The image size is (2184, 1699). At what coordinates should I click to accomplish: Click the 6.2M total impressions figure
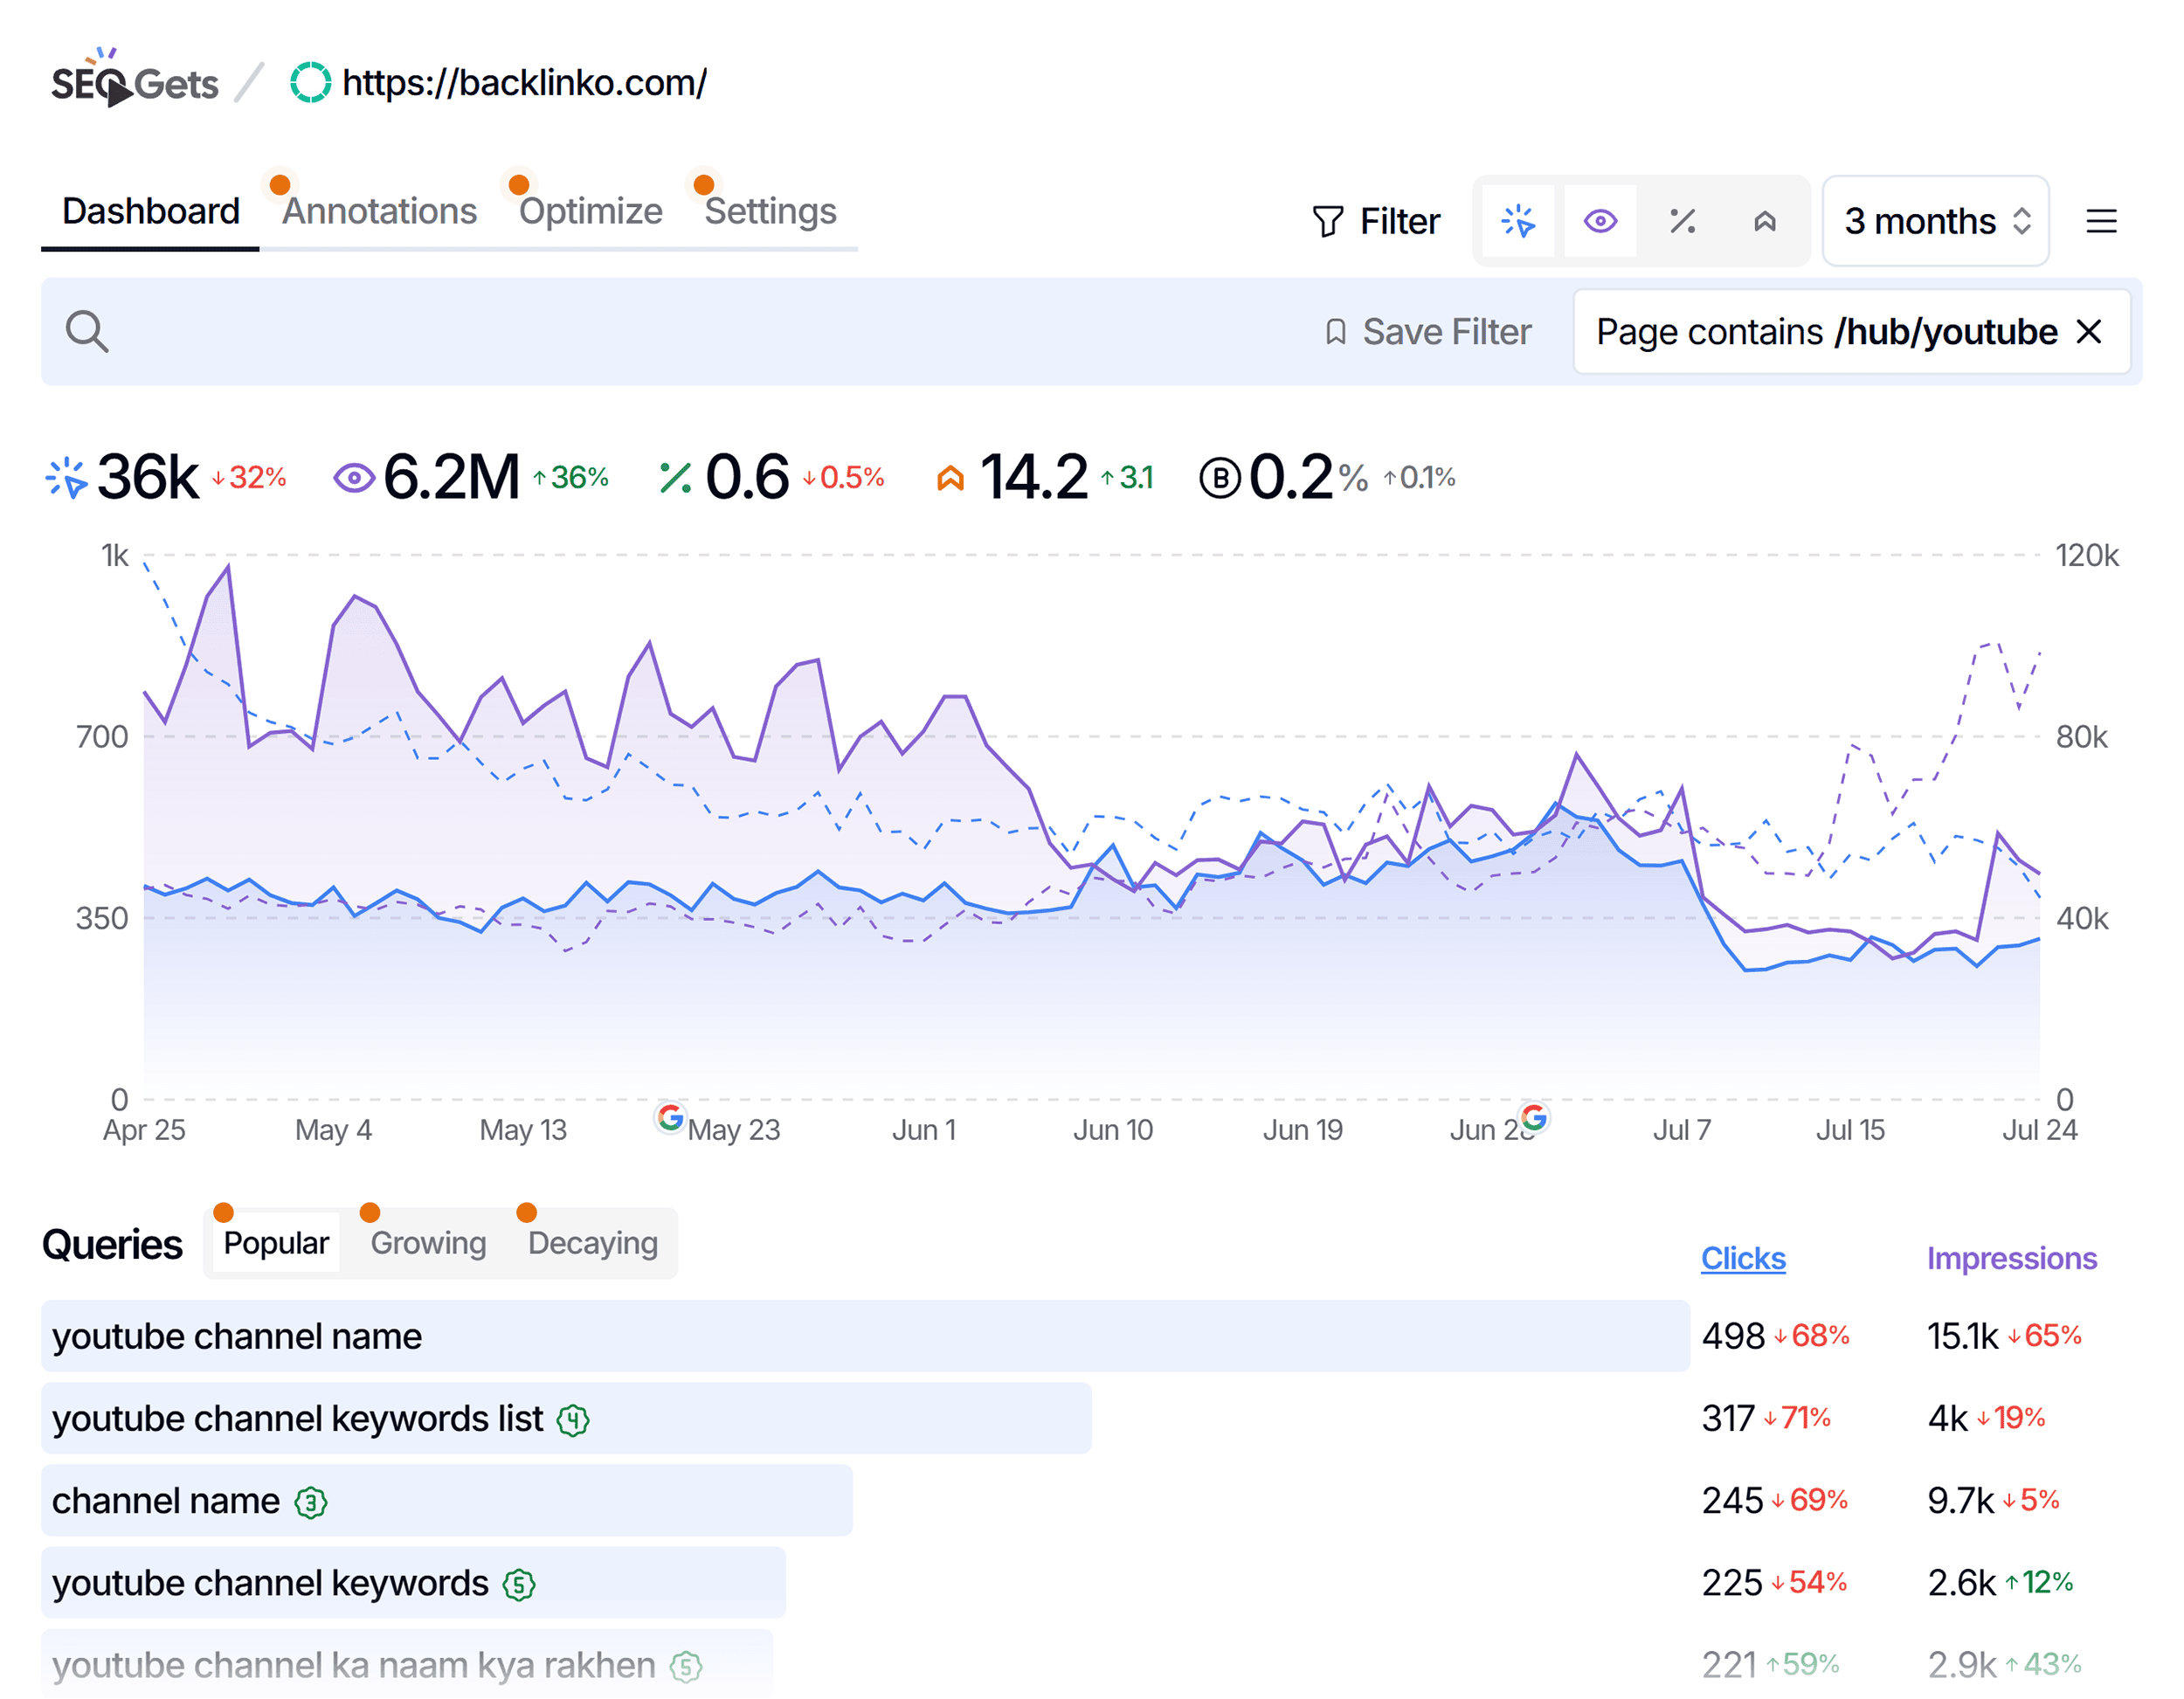tap(452, 477)
